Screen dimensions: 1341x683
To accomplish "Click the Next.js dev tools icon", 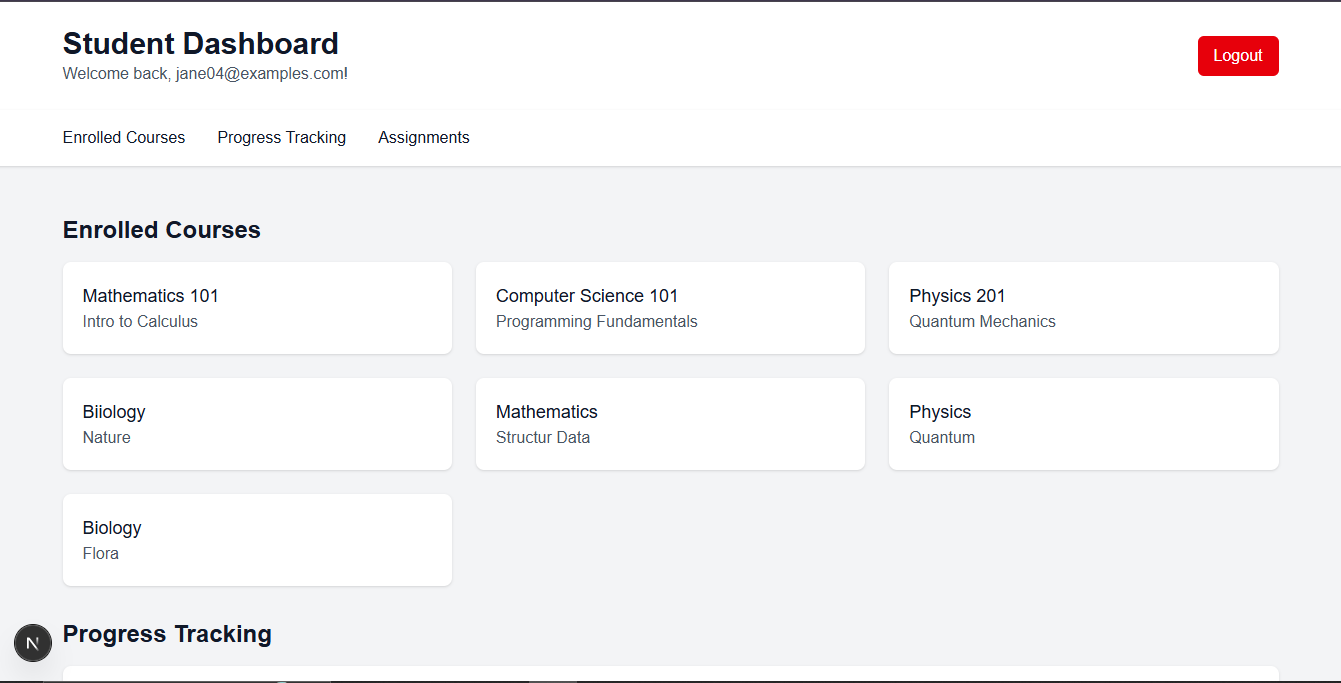I will (33, 643).
